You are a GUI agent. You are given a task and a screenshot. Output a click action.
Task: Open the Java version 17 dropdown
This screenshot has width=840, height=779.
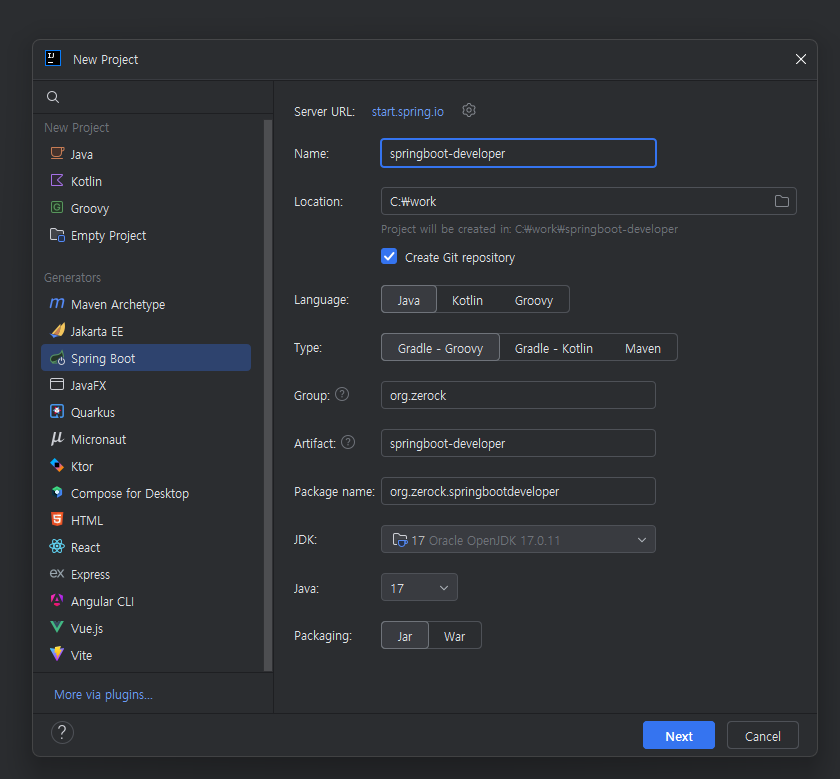419,588
